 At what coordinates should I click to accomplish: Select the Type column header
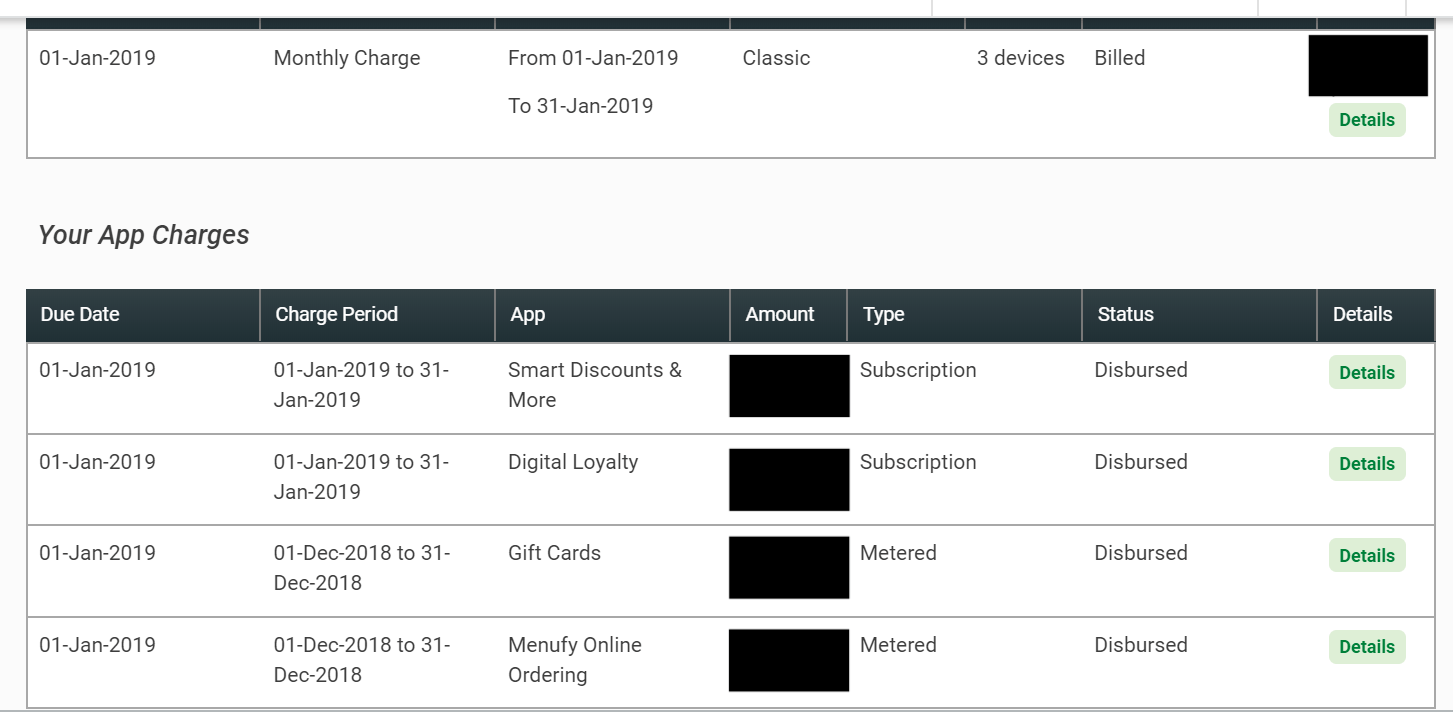[x=883, y=314]
